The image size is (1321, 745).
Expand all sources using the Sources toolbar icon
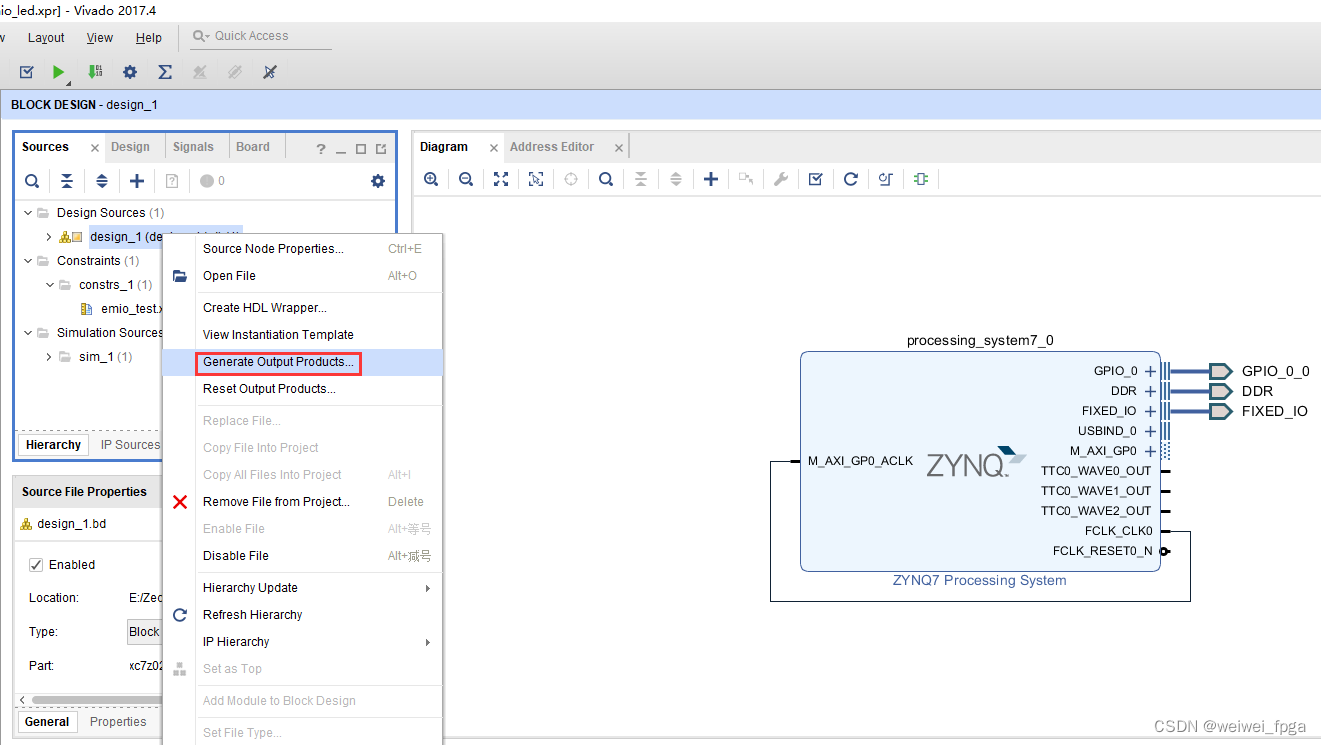(102, 181)
